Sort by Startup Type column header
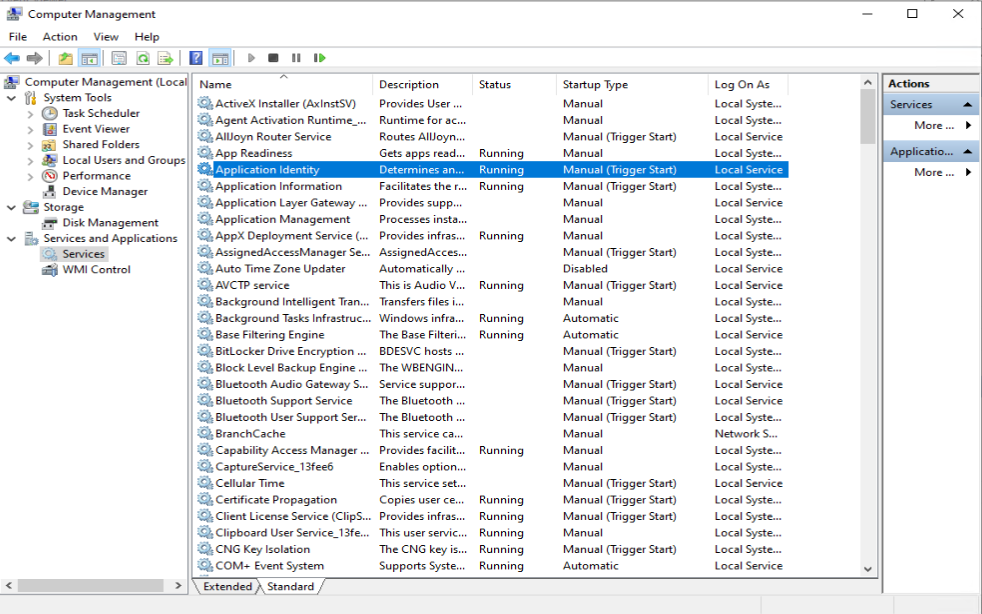This screenshot has width=982, height=614. pyautogui.click(x=632, y=85)
